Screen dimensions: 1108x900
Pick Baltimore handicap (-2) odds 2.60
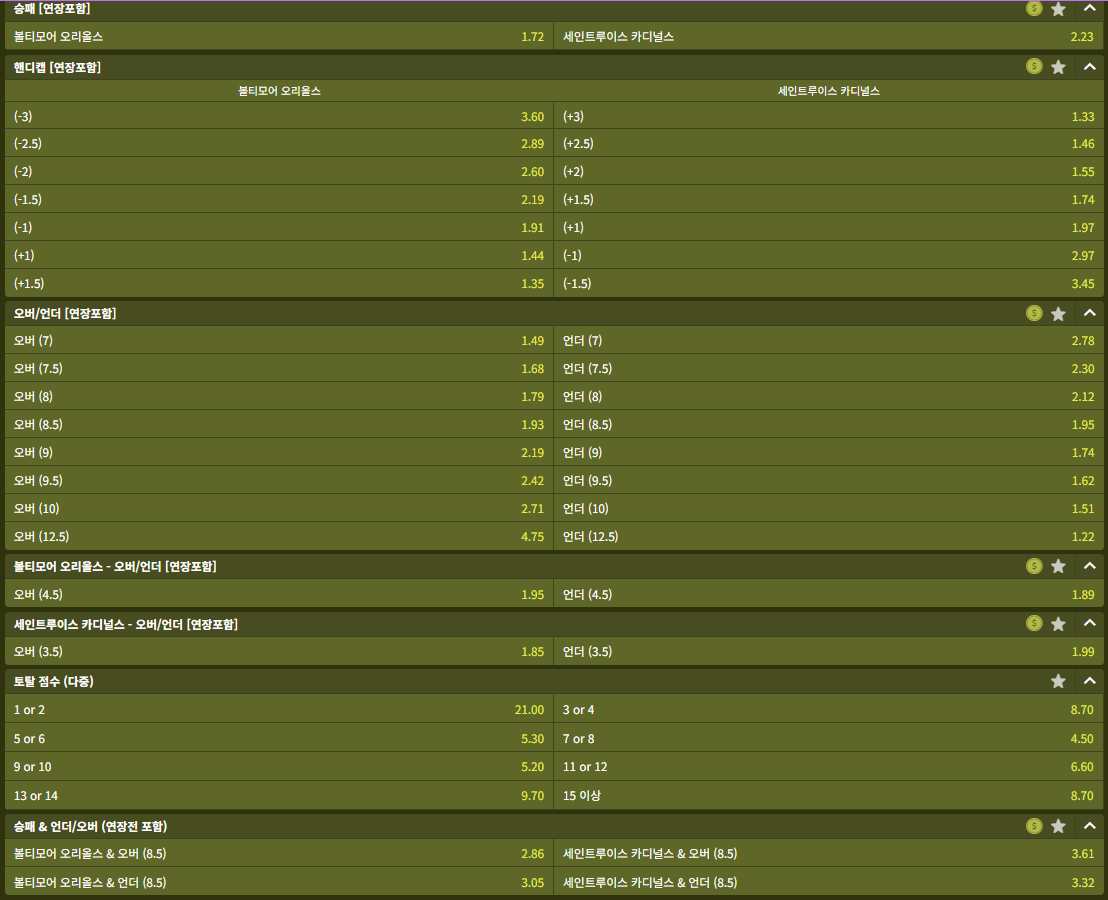coord(279,172)
